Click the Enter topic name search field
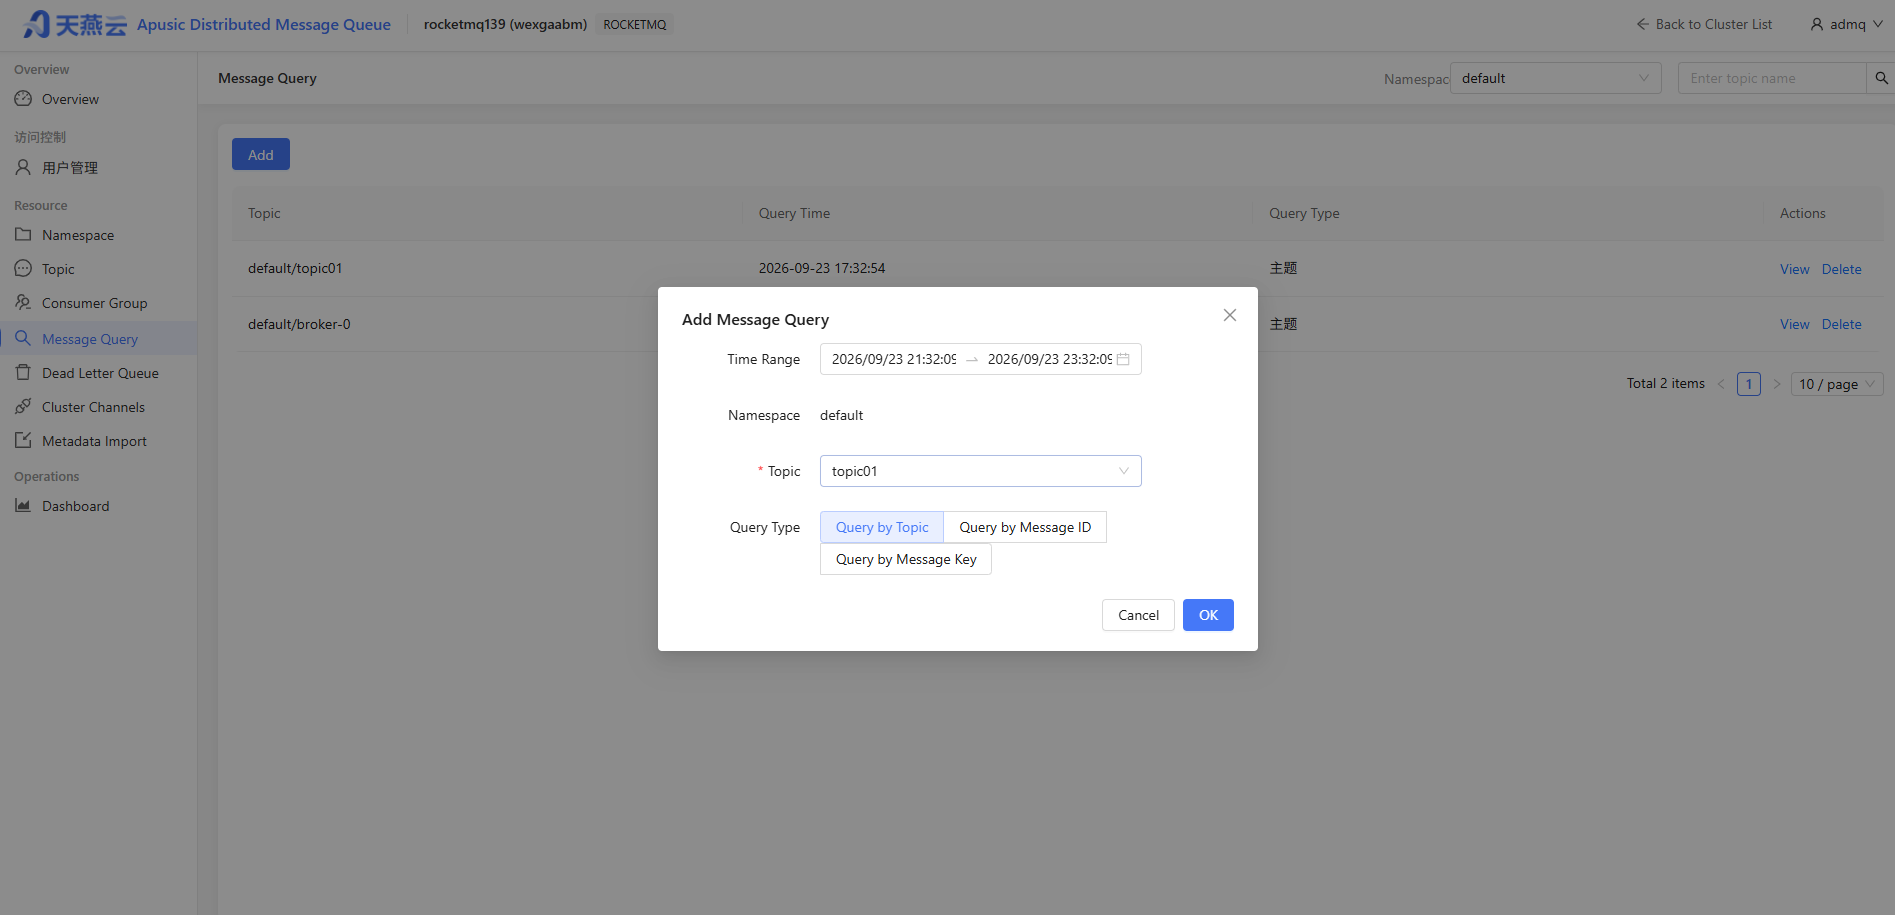1895x915 pixels. pos(1771,78)
